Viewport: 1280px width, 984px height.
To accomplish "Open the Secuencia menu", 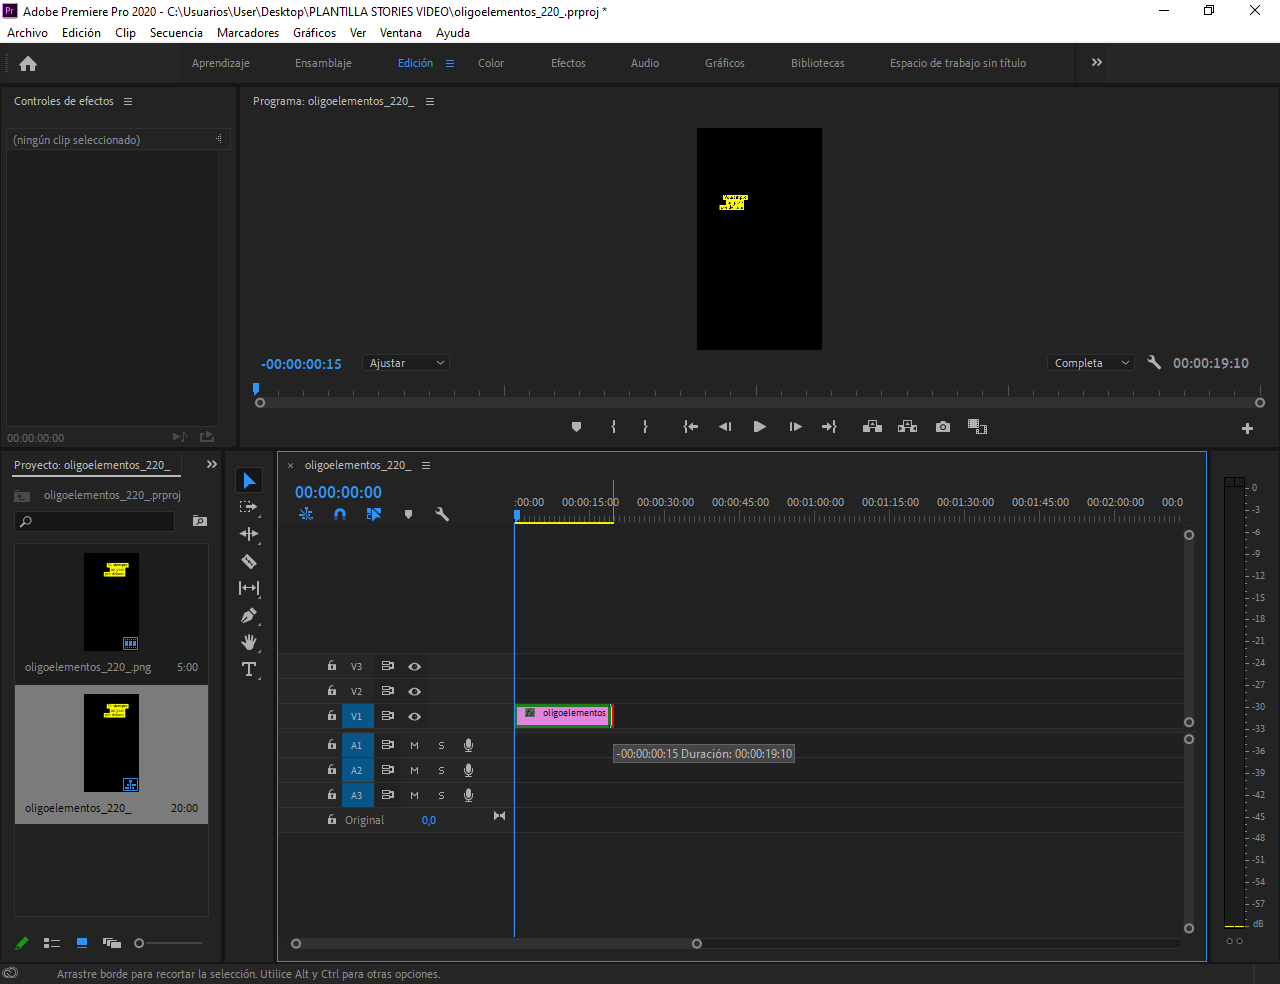I will 176,33.
